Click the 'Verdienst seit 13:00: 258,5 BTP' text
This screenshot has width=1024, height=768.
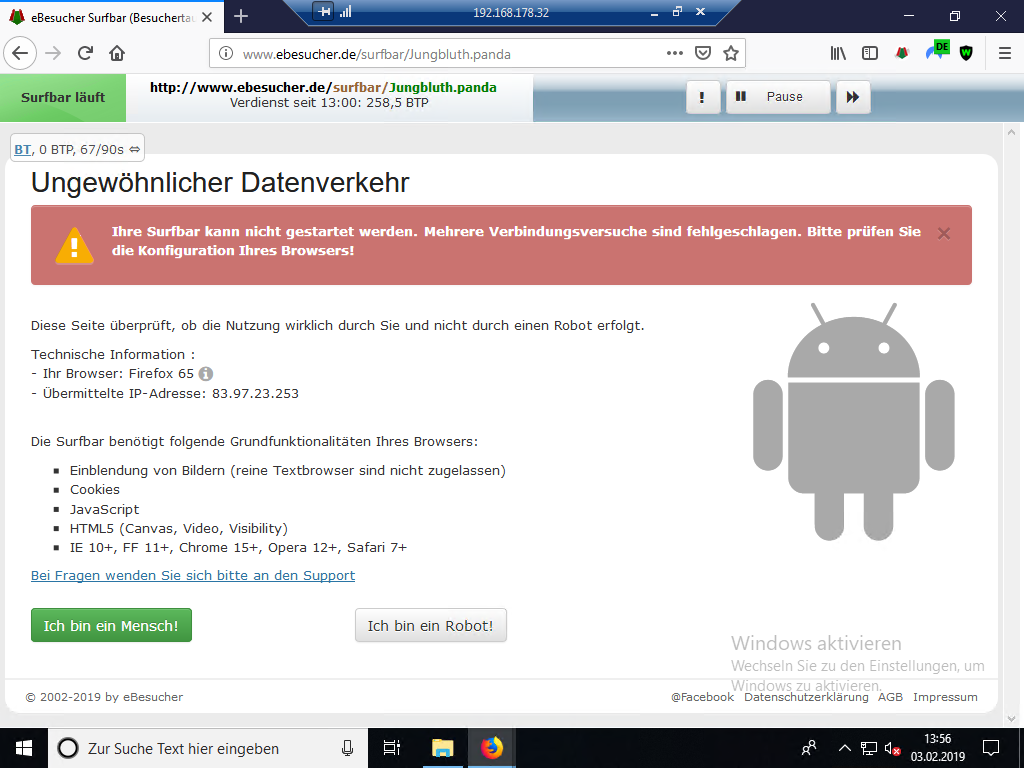(x=329, y=103)
